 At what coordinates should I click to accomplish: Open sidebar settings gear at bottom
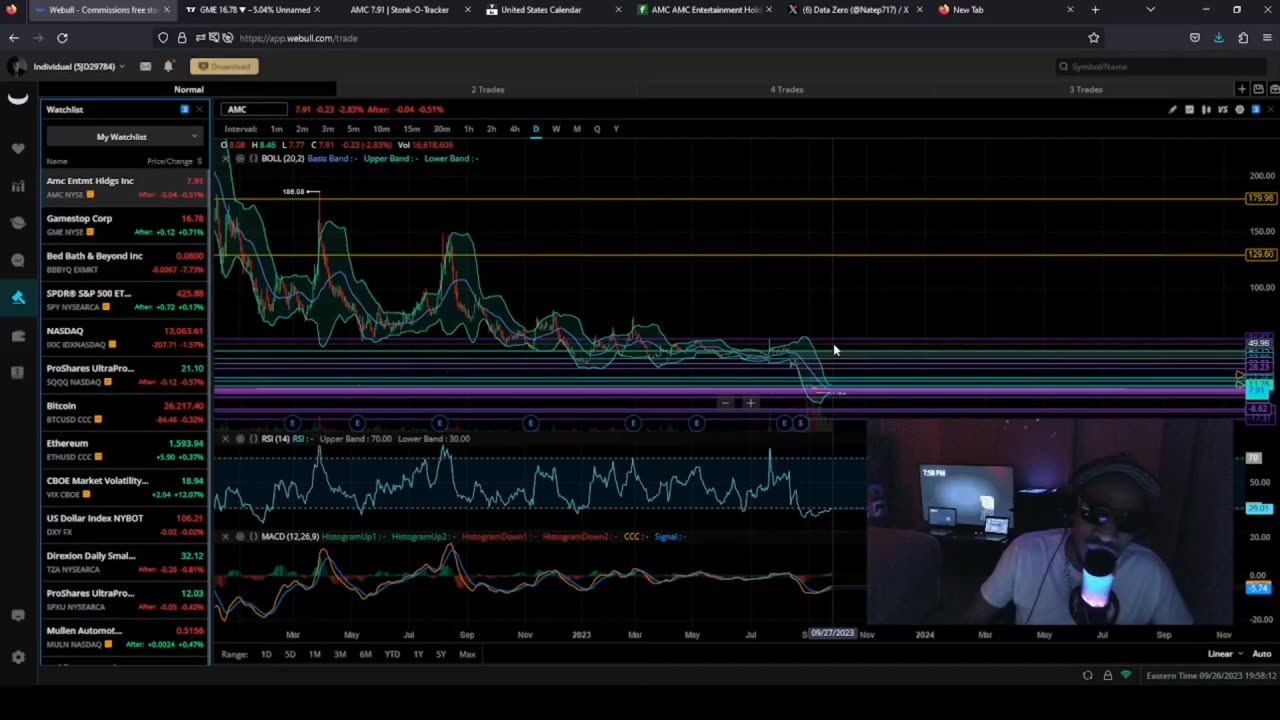(18, 657)
